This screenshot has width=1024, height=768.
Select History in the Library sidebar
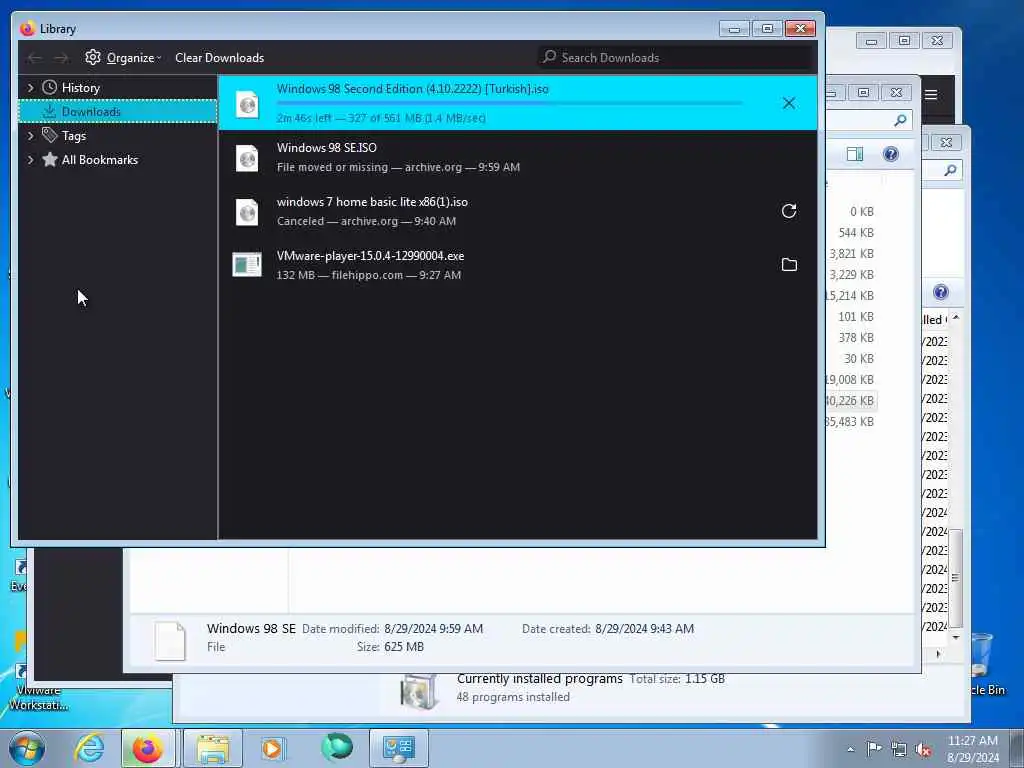pos(80,88)
